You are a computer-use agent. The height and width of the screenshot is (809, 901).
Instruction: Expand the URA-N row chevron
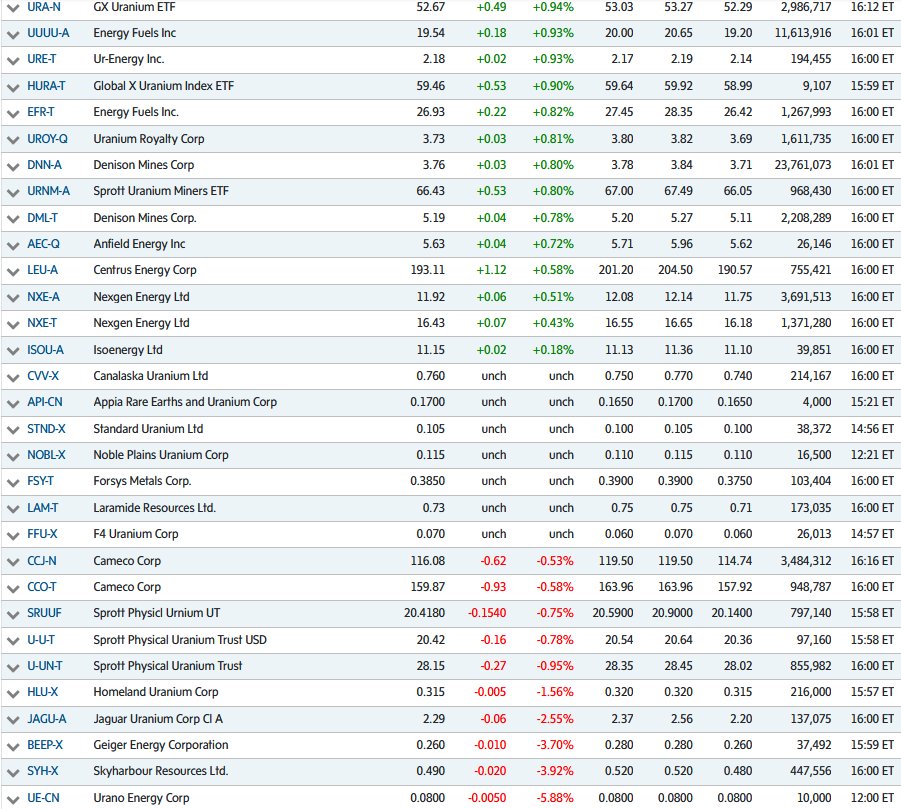(13, 8)
